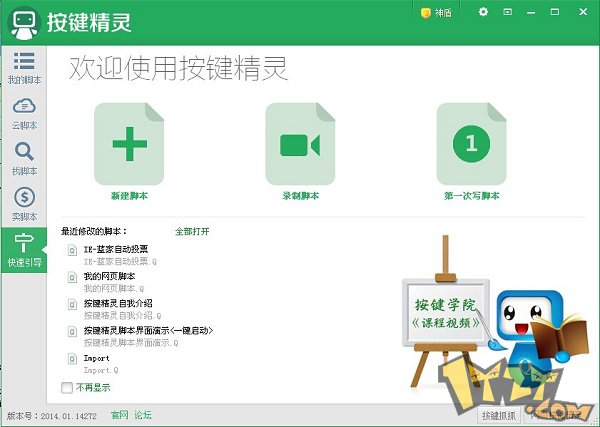The image size is (600, 427).
Task: Click the 录制脚本 camera icon
Action: 300,144
